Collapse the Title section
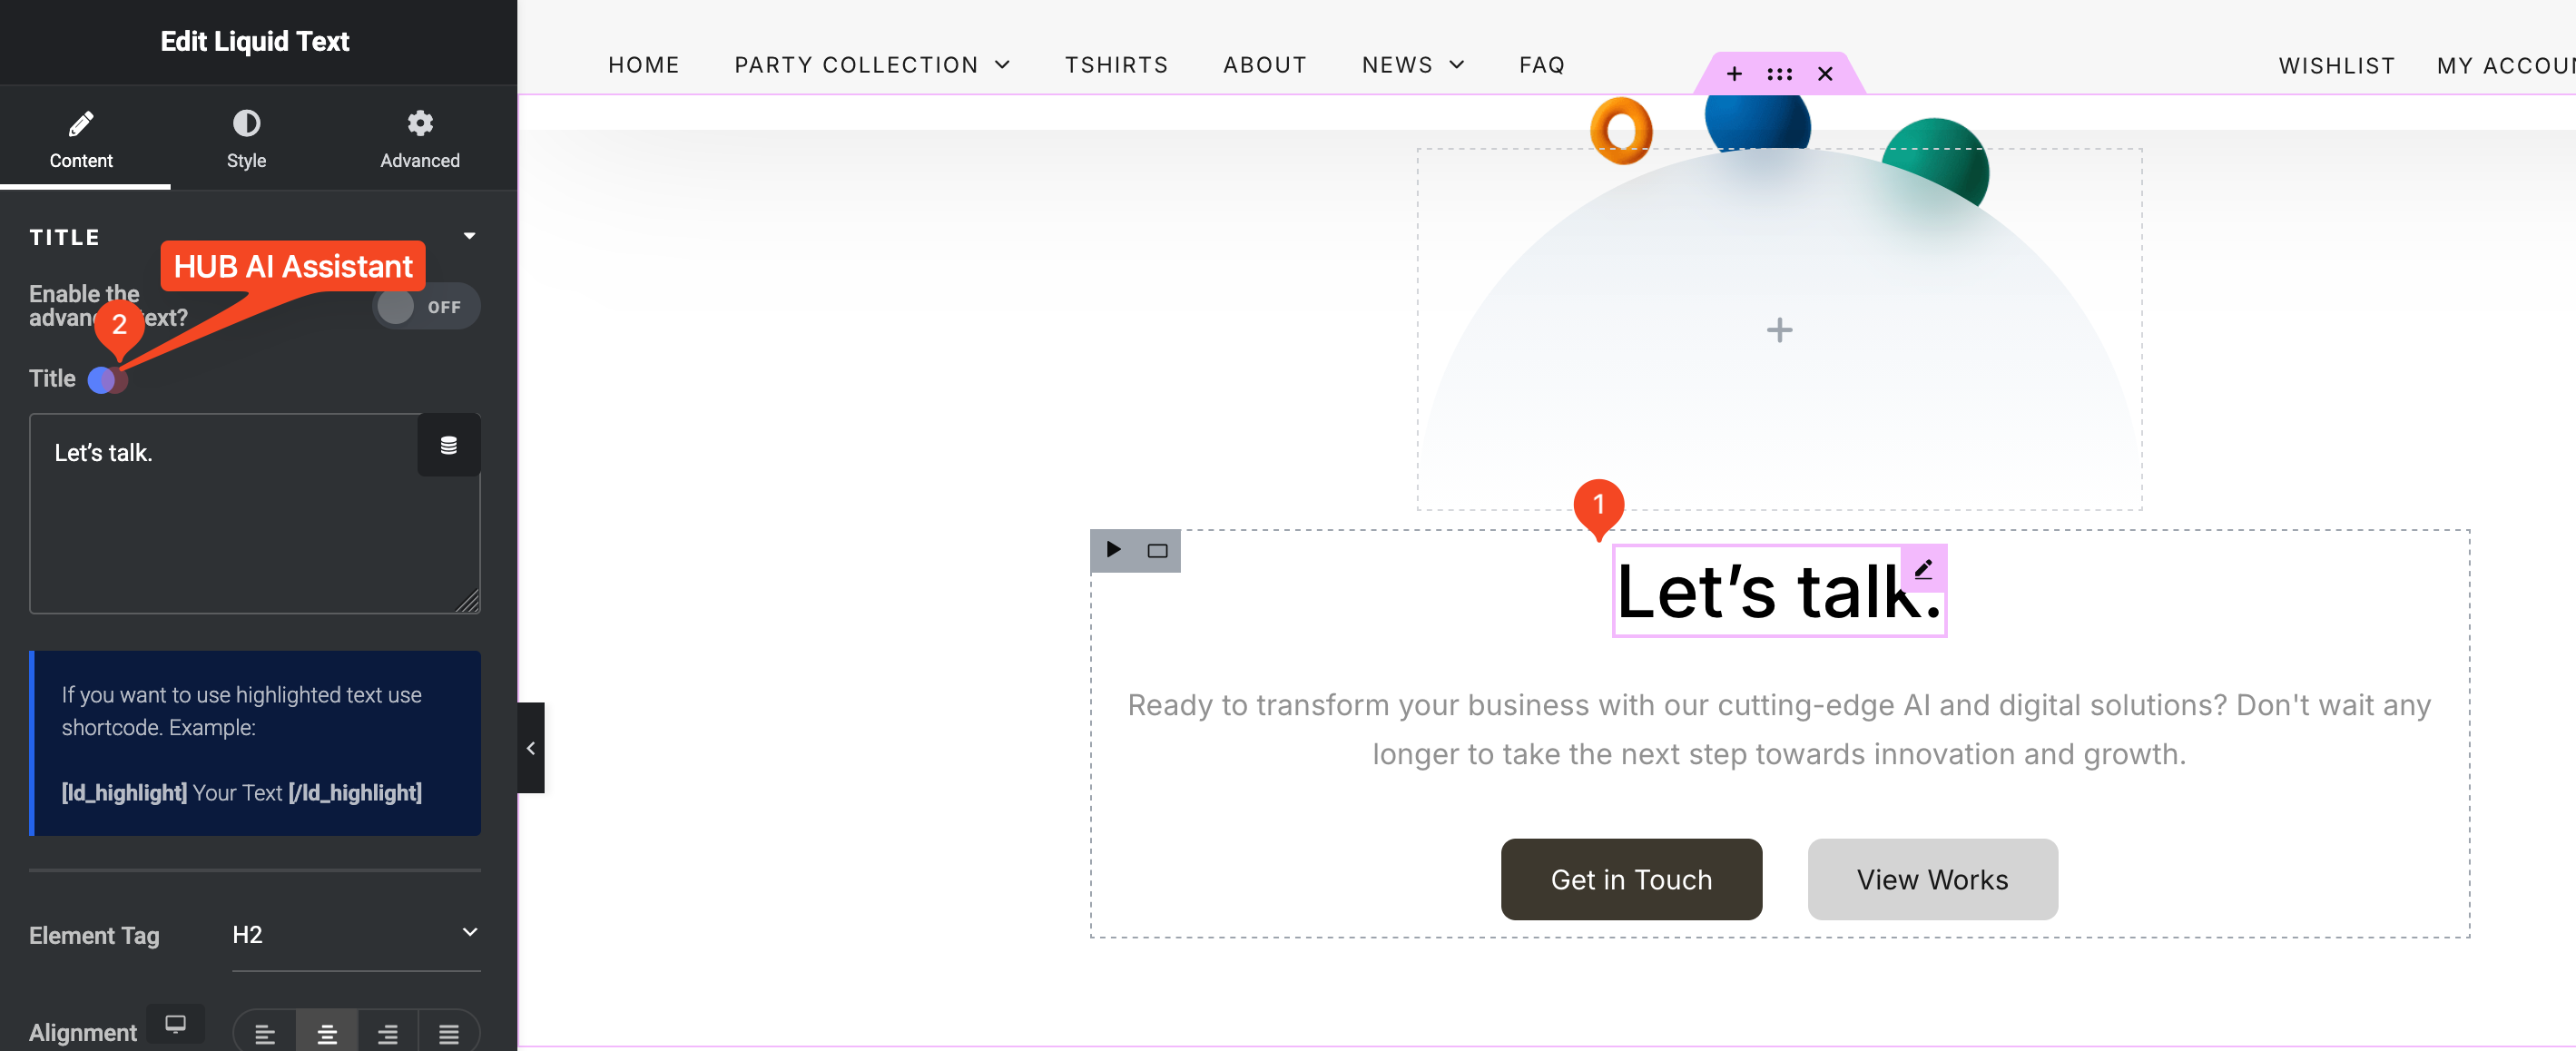The image size is (2576, 1051). coord(469,236)
